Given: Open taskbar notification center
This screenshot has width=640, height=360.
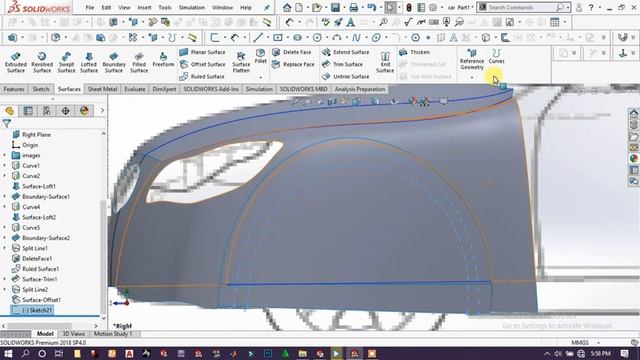Looking at the screenshot, I should (624, 353).
